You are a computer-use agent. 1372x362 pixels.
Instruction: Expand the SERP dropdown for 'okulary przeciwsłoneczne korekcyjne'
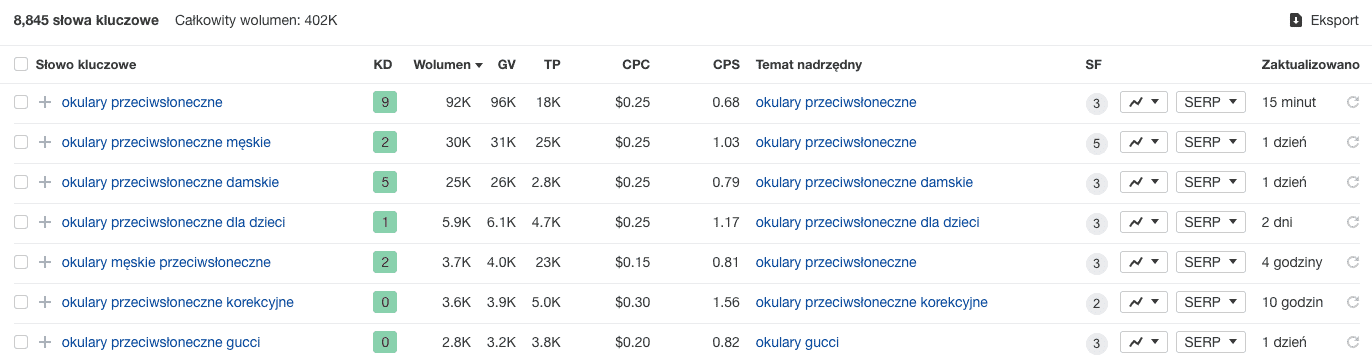click(x=1210, y=302)
